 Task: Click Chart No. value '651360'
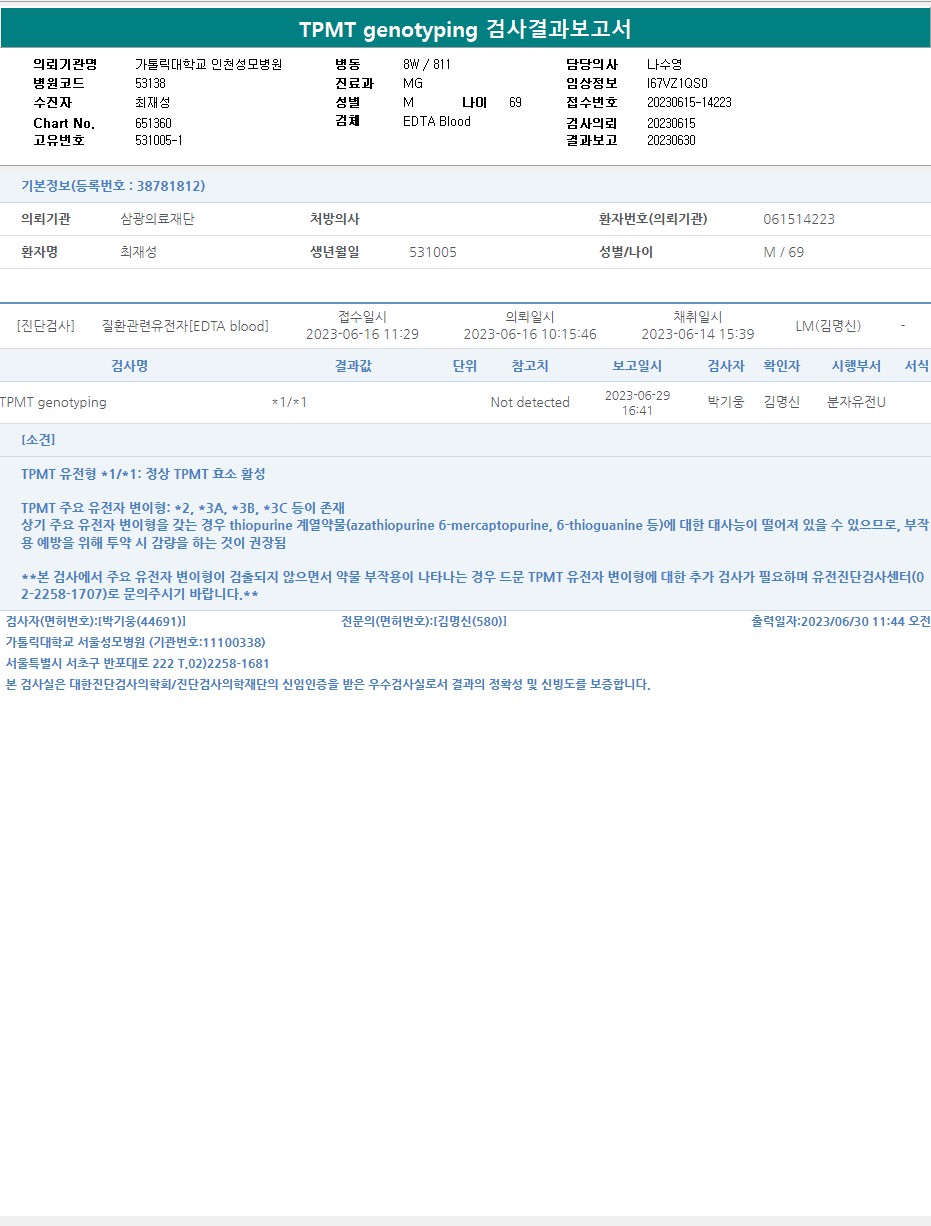153,123
